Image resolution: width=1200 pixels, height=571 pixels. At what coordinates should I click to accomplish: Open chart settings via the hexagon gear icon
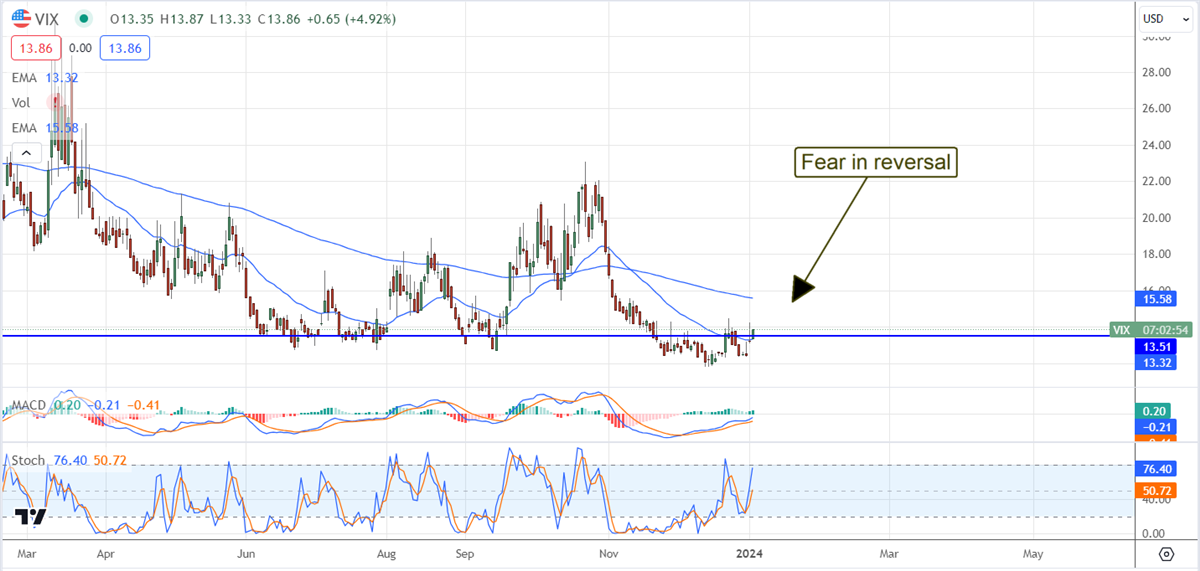point(1165,553)
